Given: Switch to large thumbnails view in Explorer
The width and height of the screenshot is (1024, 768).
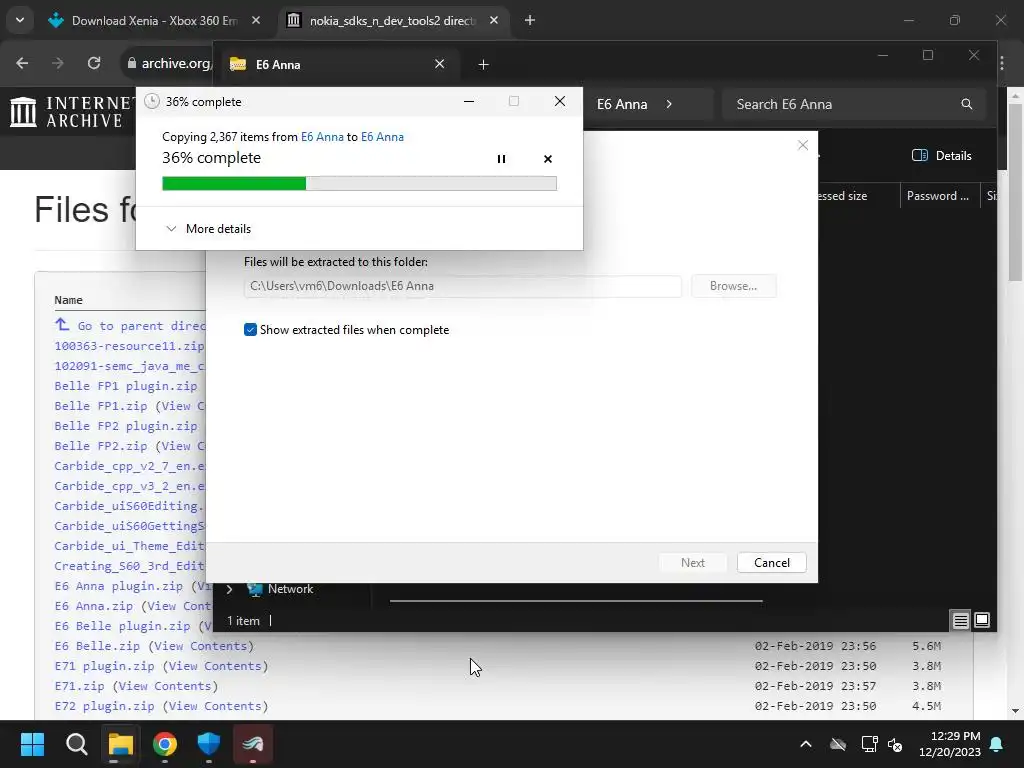Looking at the screenshot, I should (982, 620).
